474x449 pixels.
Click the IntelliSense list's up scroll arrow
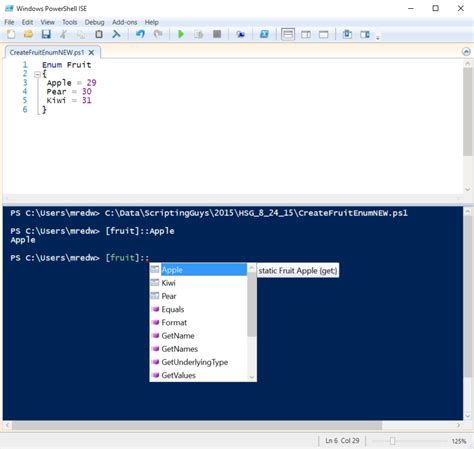[x=252, y=268]
